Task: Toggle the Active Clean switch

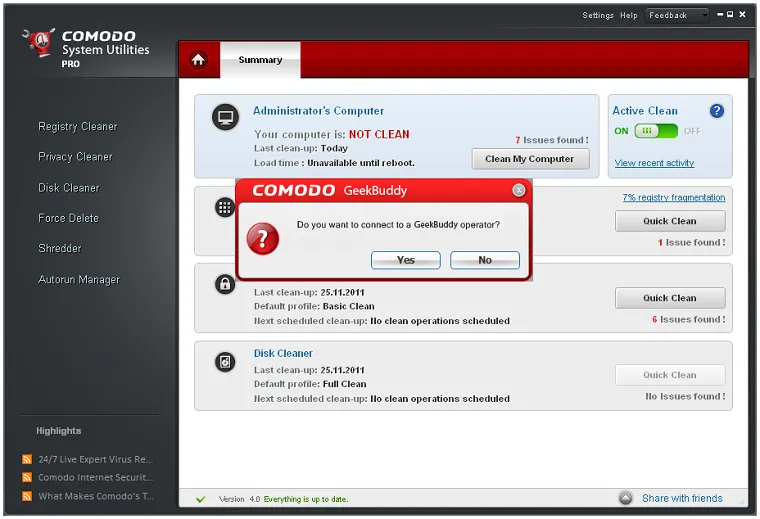Action: pos(656,131)
